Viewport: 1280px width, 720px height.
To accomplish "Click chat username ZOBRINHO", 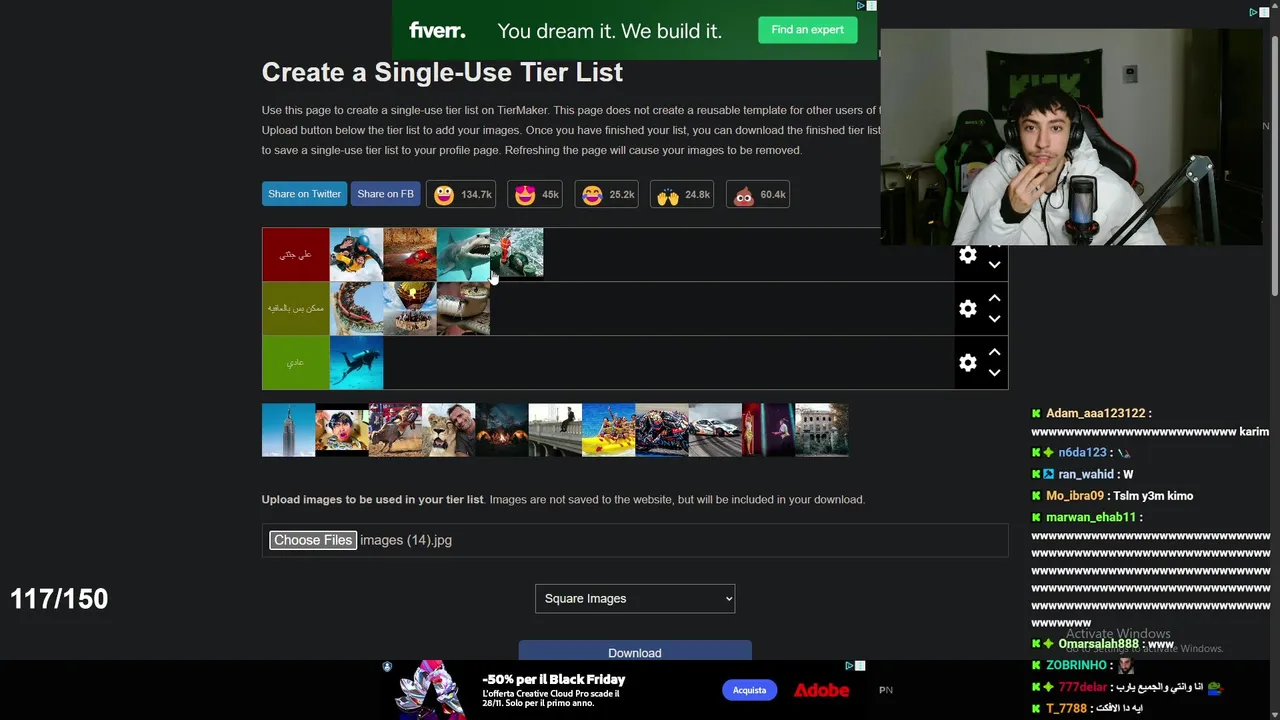I will pyautogui.click(x=1076, y=665).
